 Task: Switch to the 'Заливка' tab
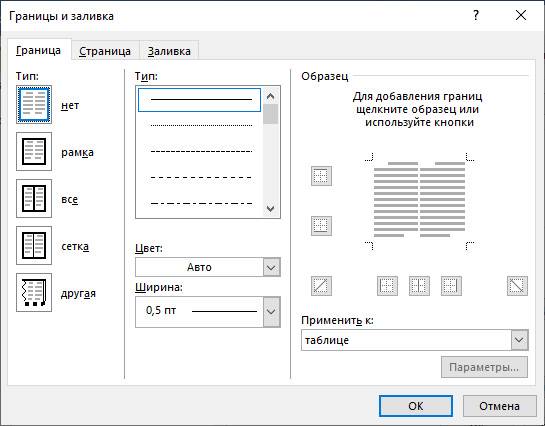169,51
